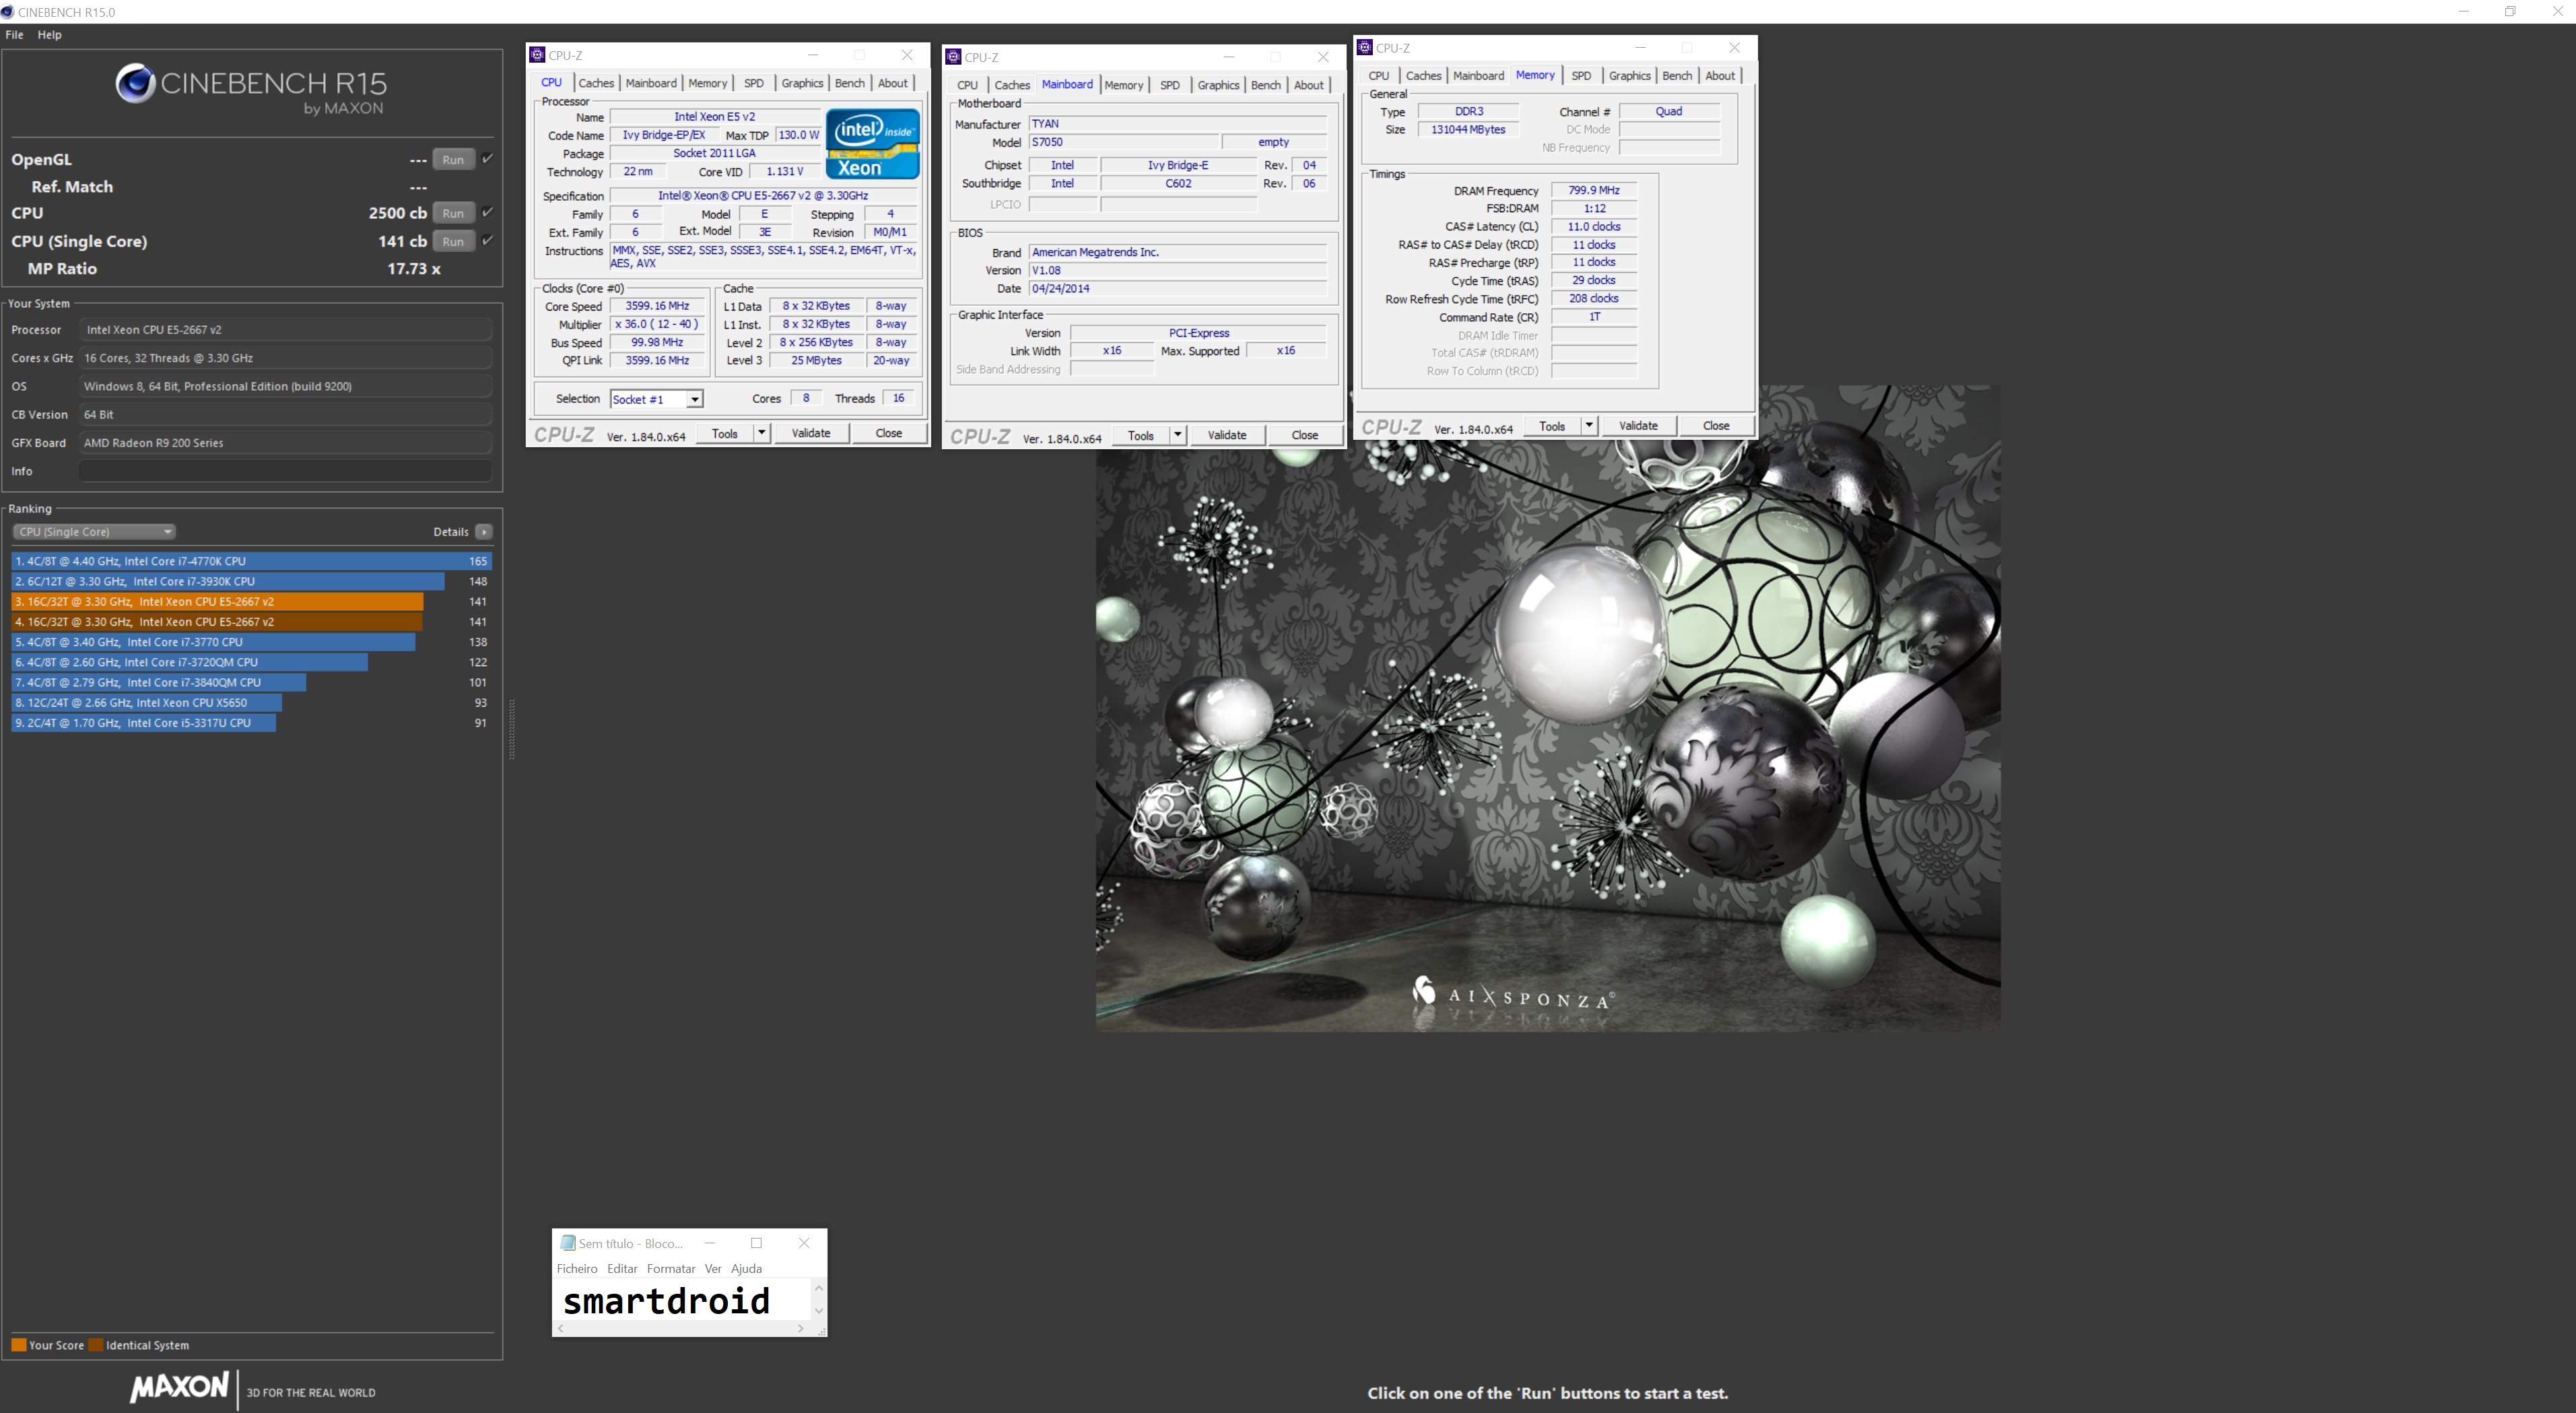This screenshot has height=1413, width=2576.
Task: Click the Your Score orange legend swatch
Action: tap(19, 1345)
